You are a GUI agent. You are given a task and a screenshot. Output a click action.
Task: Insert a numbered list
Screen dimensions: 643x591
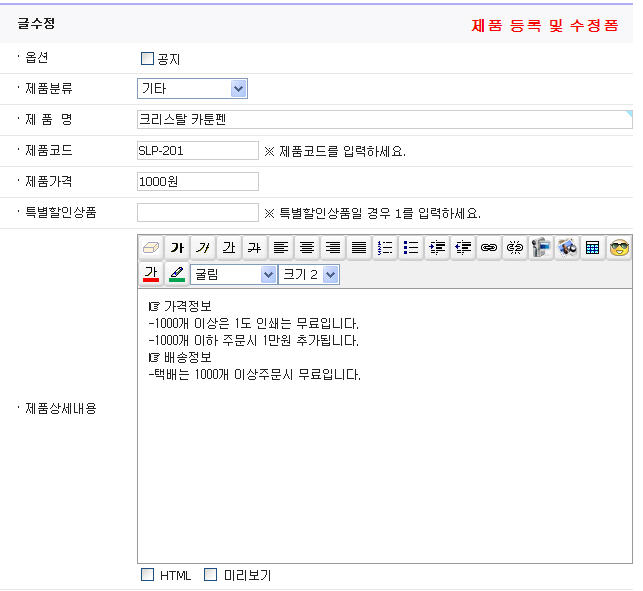(385, 248)
